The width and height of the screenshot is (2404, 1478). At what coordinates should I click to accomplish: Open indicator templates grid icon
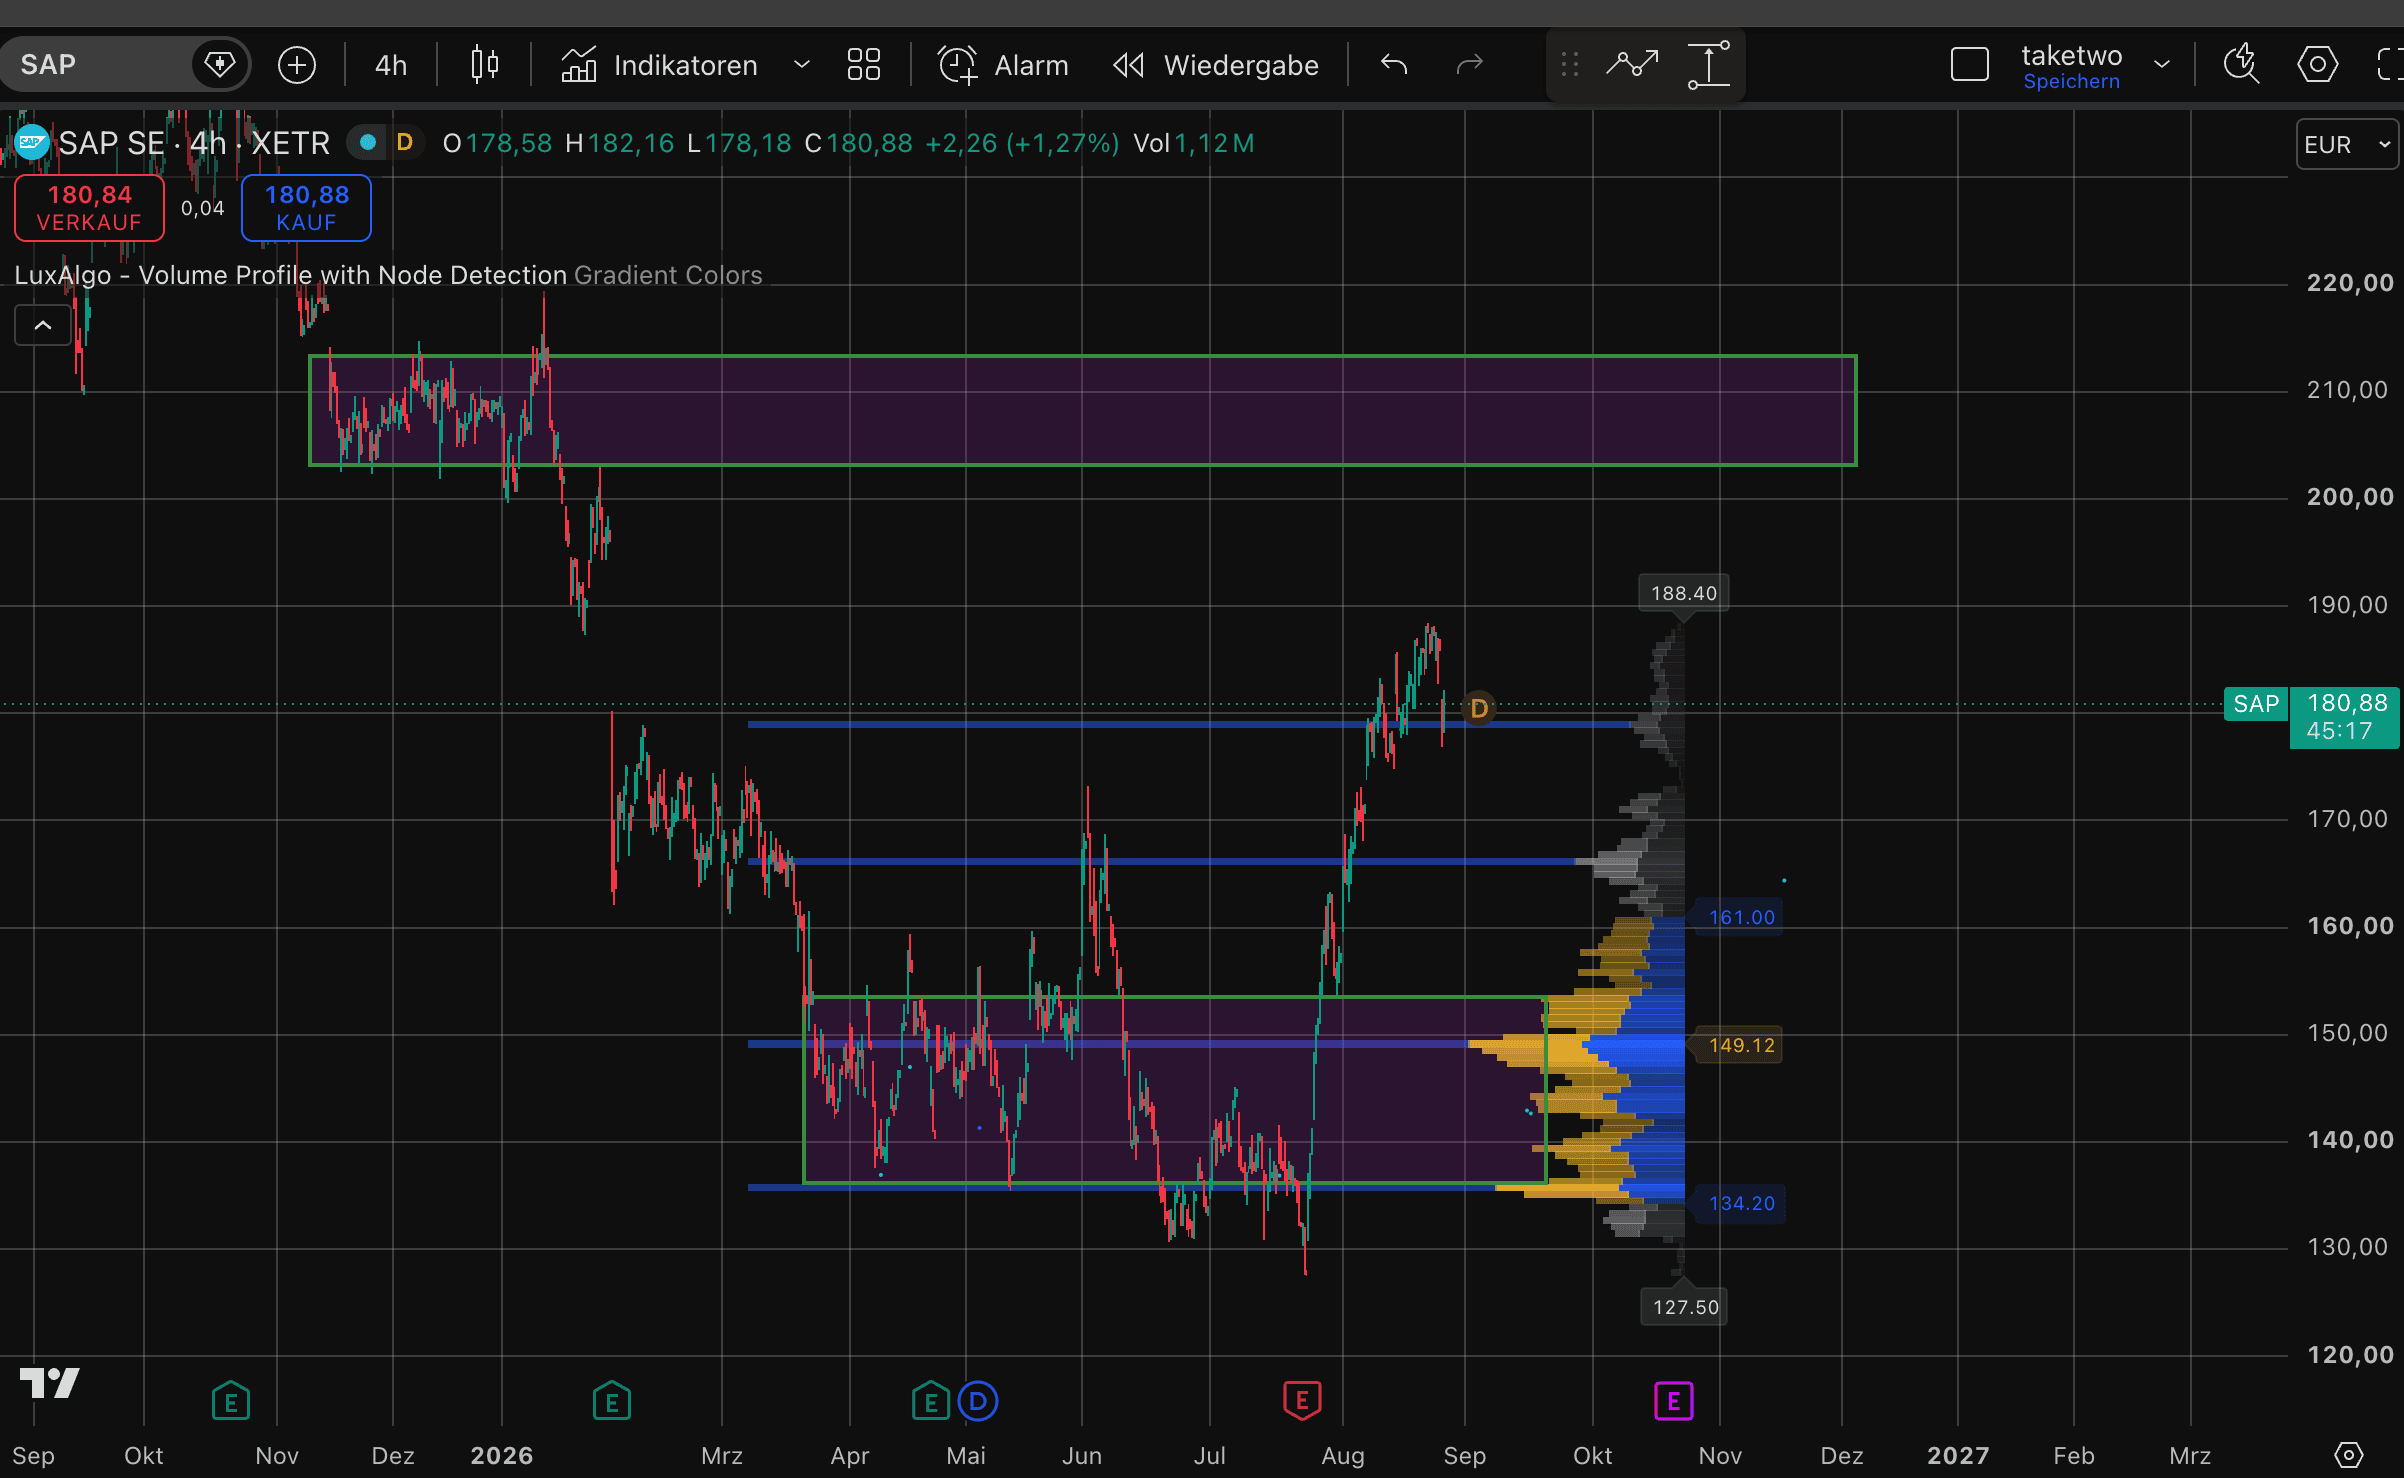coord(863,65)
